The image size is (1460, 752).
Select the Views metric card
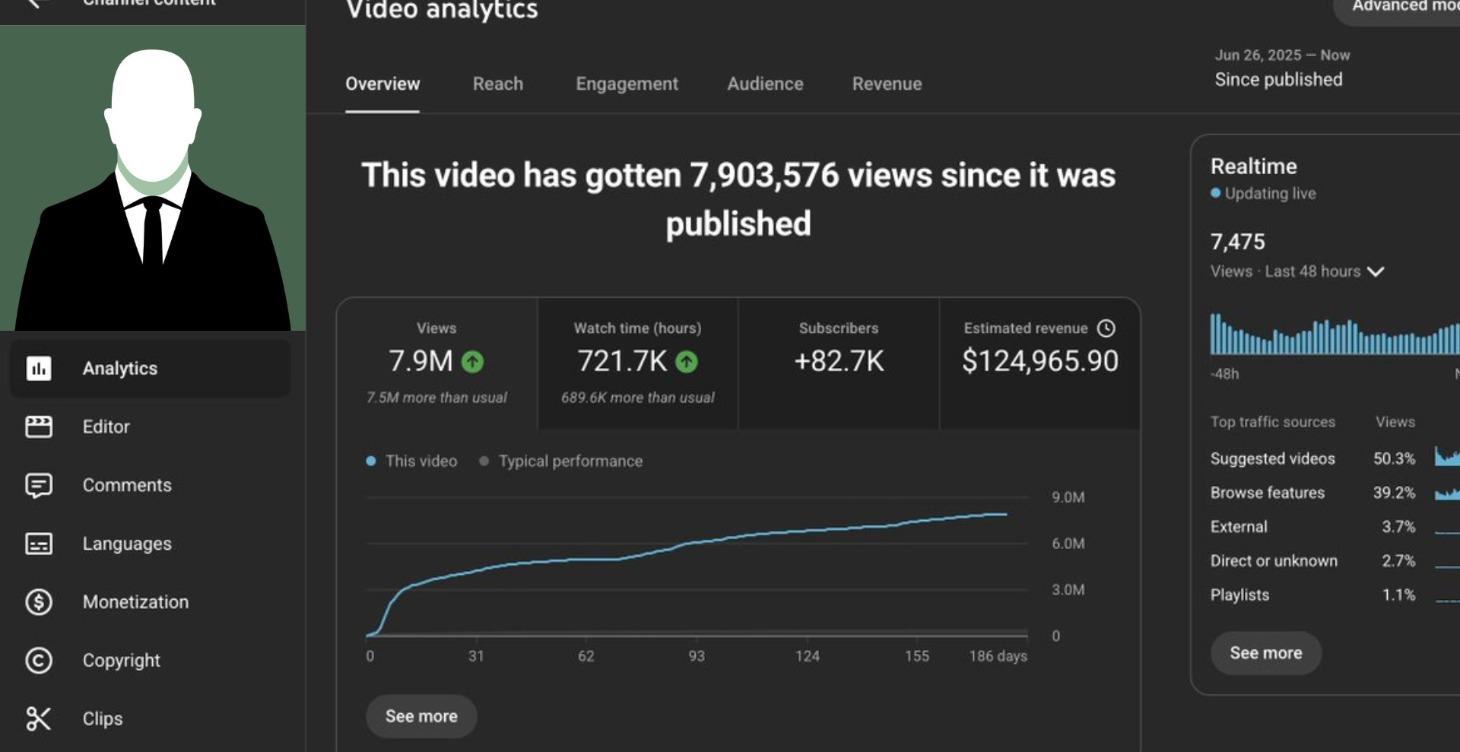tap(437, 364)
